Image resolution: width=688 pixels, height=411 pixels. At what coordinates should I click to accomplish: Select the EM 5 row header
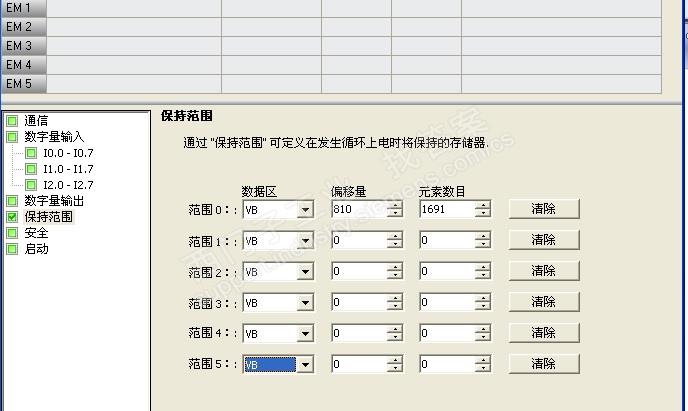(24, 84)
